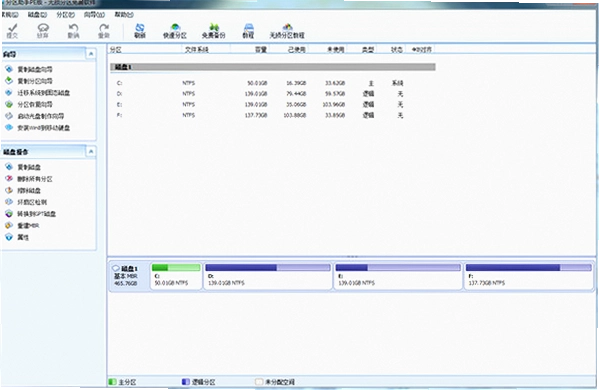Launch the 免费备份 free backup tool
Viewport: 599px width, 390px height.
pyautogui.click(x=214, y=31)
